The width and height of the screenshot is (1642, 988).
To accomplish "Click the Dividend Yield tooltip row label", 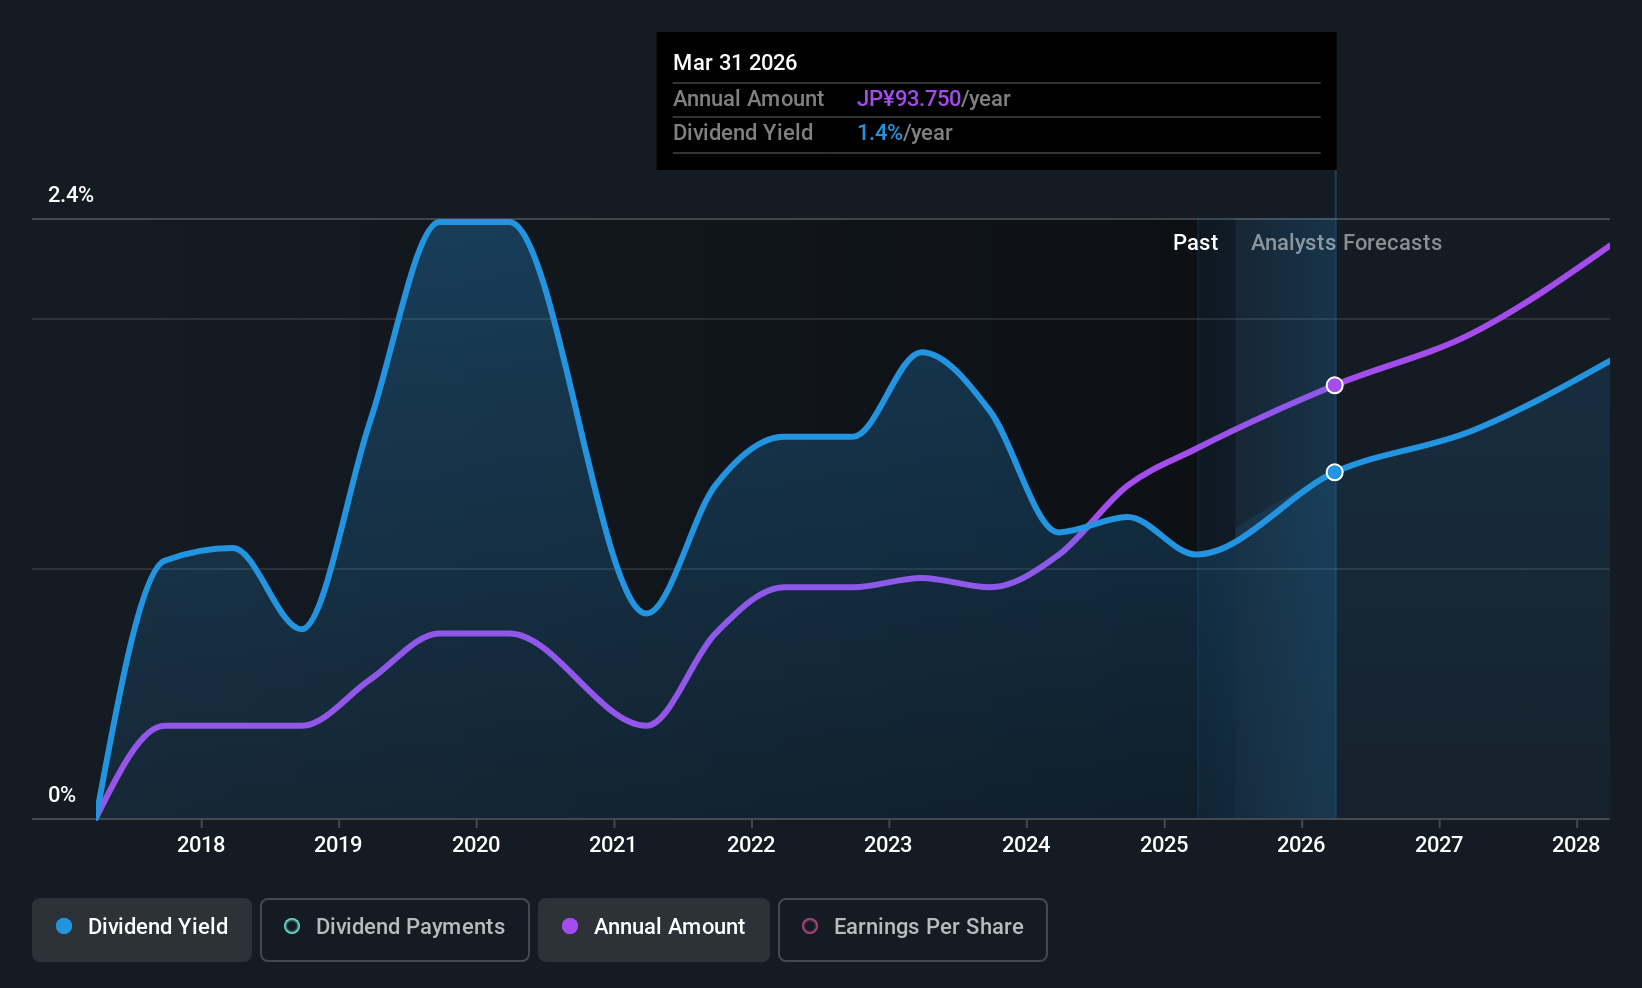I will tap(743, 133).
